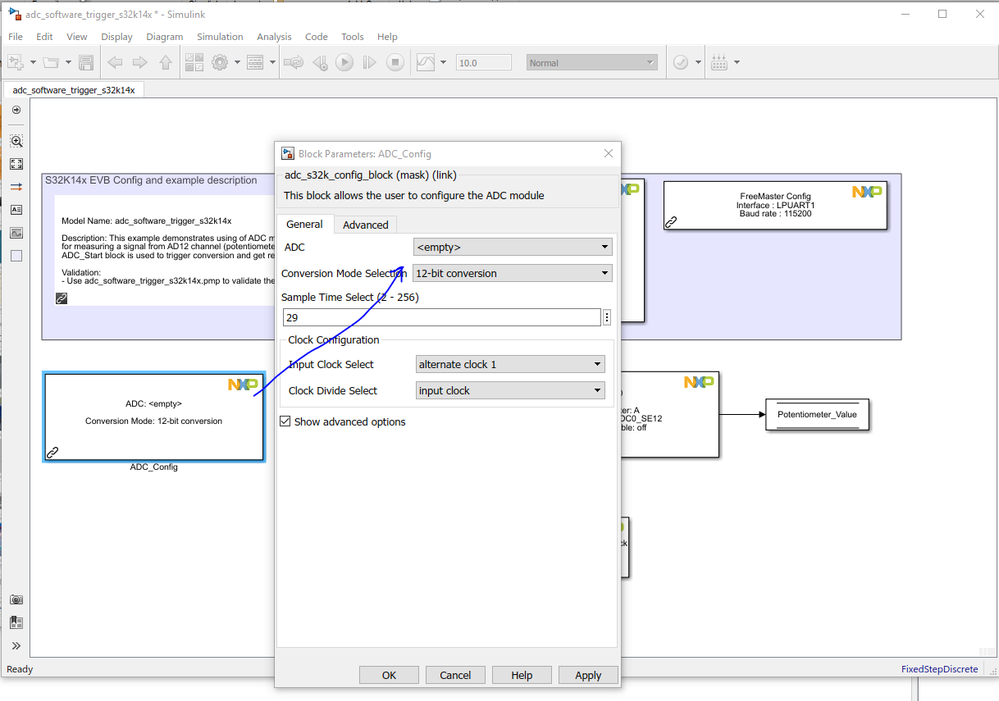Expand the Open folder dropdown arrow
Viewport: 999px width, 701px height.
coord(68,62)
